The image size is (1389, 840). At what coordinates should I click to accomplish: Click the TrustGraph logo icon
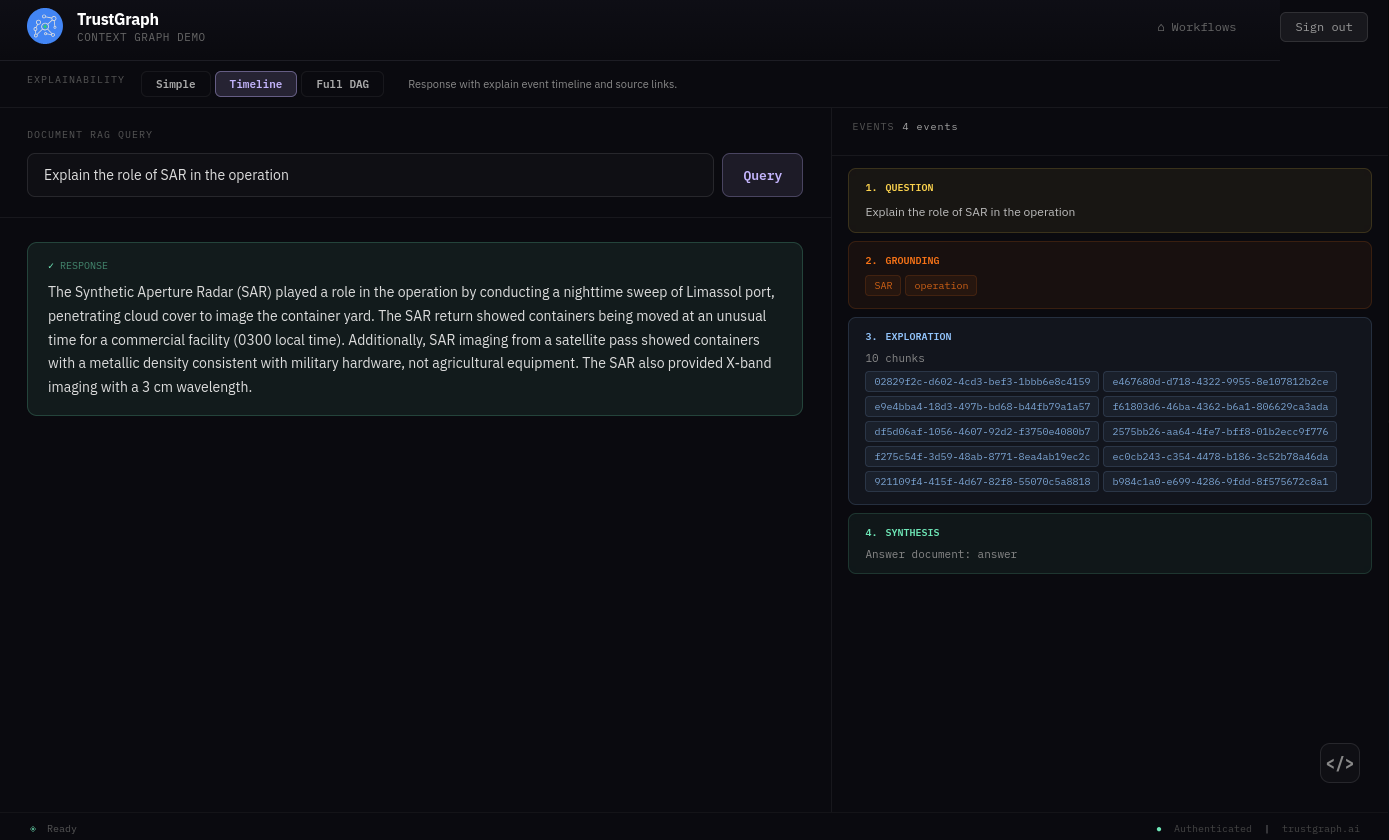[45, 26]
